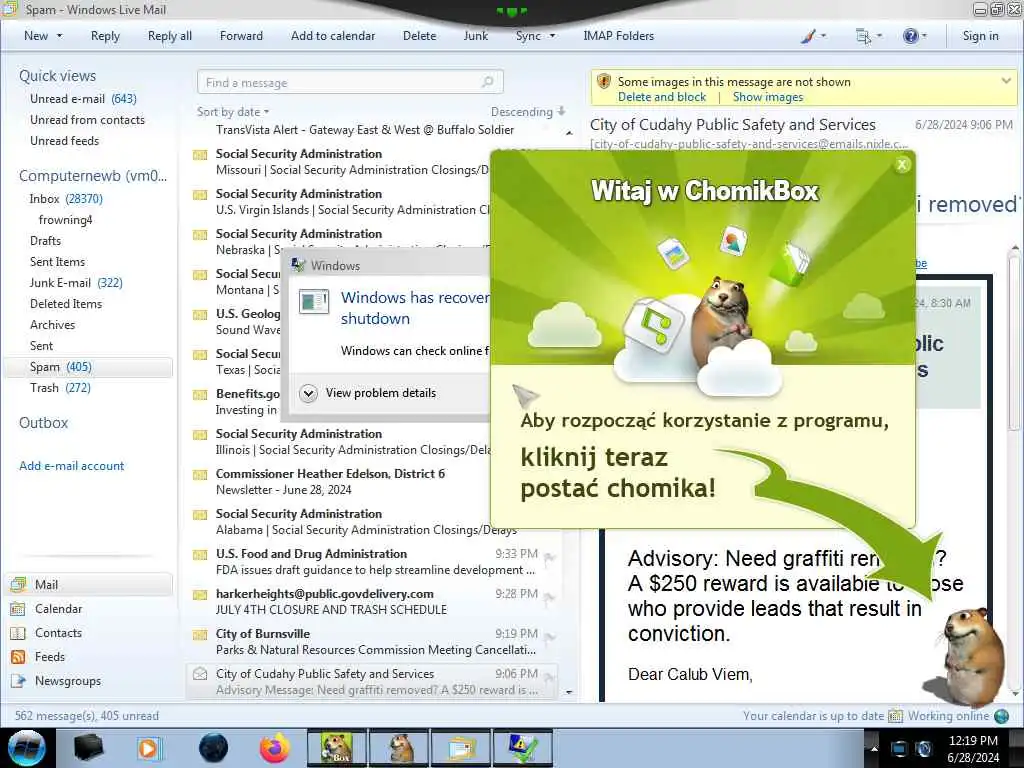Viewport: 1024px width, 768px height.
Task: Click the message list scroll down arrow
Action: click(569, 692)
